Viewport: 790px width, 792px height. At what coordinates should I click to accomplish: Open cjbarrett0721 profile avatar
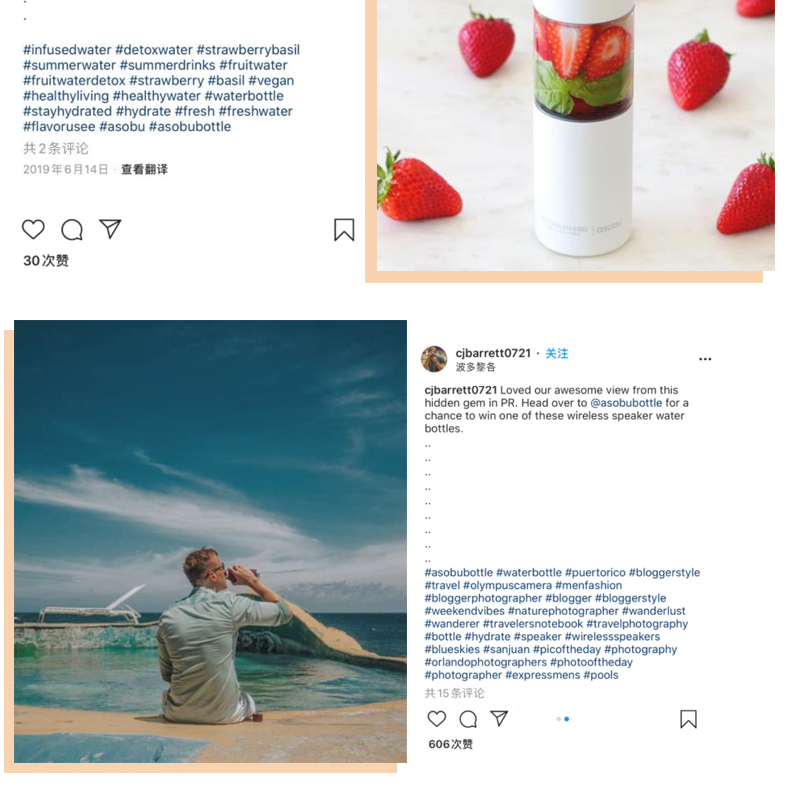tap(434, 359)
